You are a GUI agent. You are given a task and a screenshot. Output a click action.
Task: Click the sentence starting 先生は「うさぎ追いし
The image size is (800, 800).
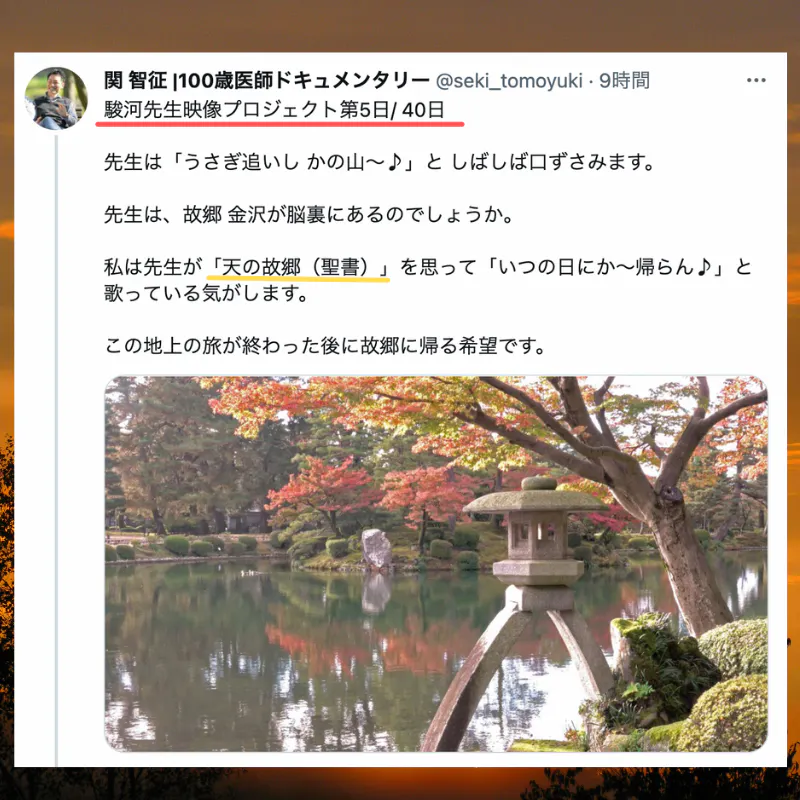click(x=379, y=162)
